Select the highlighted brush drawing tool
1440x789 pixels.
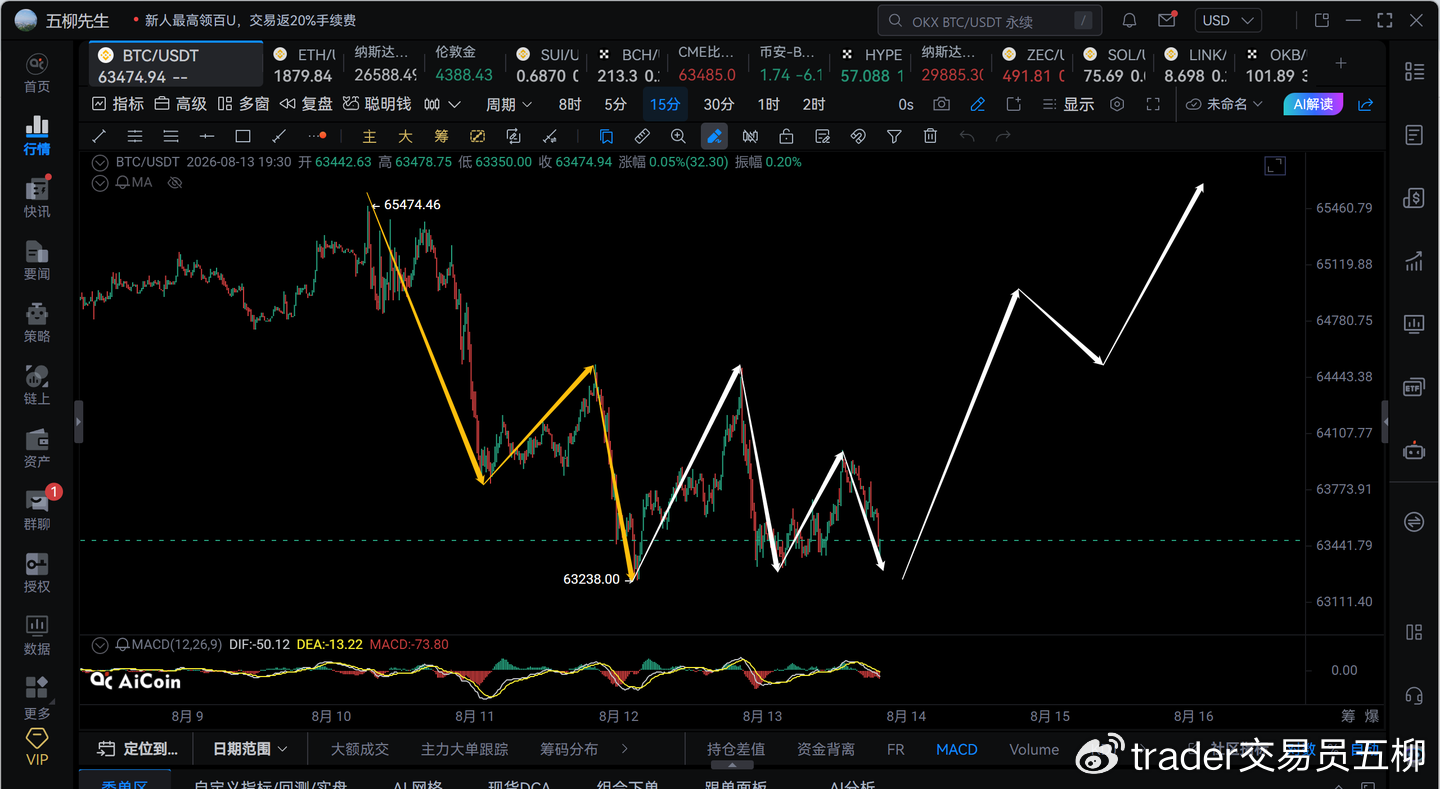(714, 136)
